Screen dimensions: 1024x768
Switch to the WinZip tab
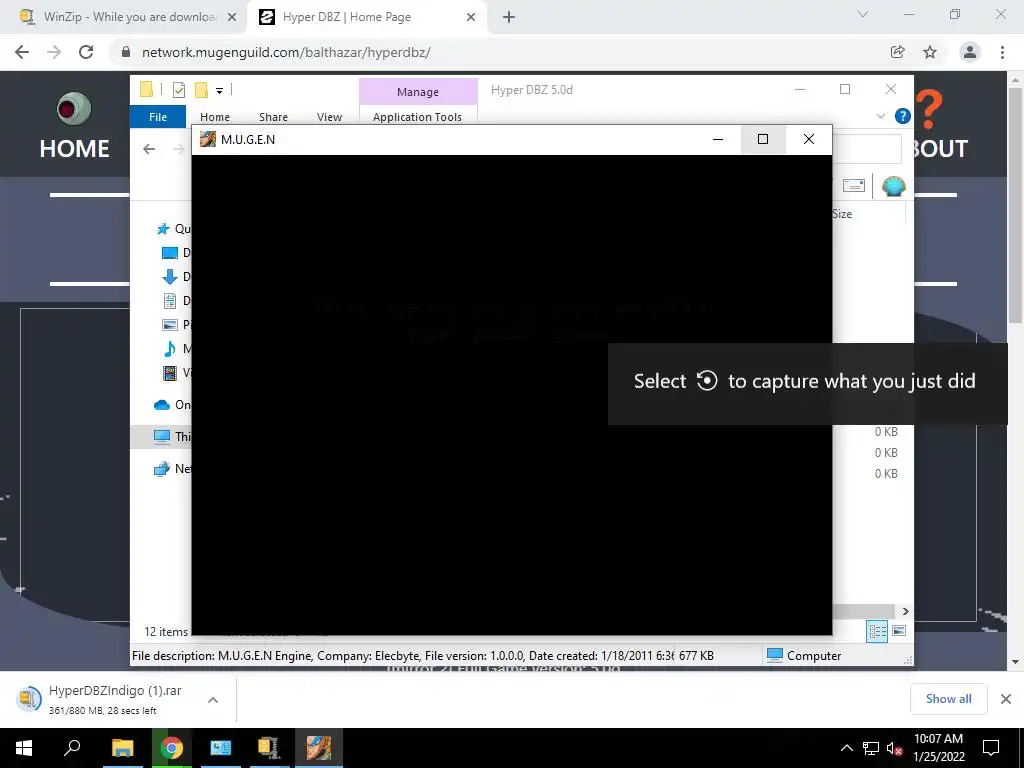pyautogui.click(x=123, y=18)
